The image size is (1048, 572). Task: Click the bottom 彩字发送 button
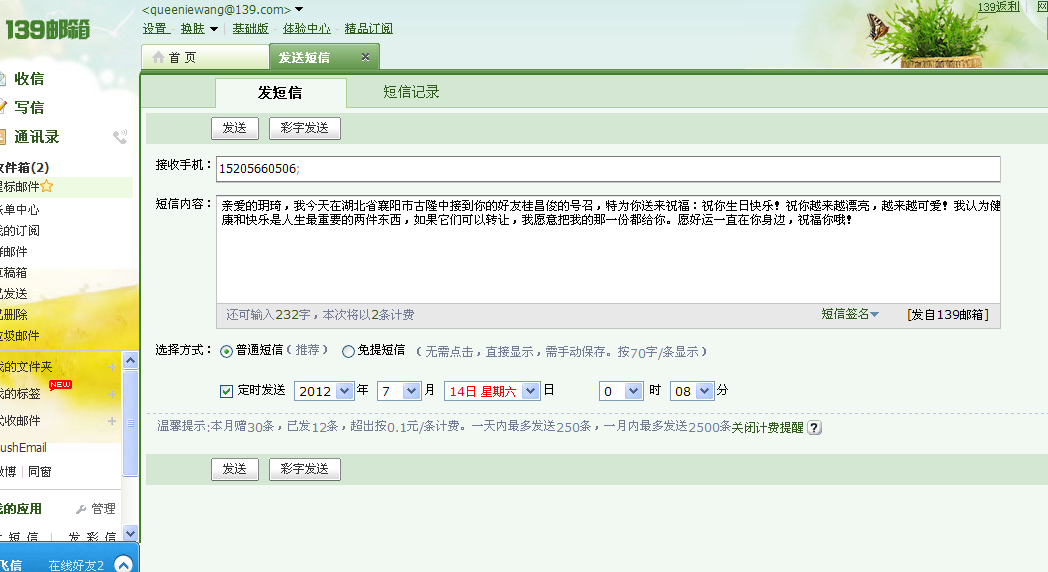coord(305,469)
